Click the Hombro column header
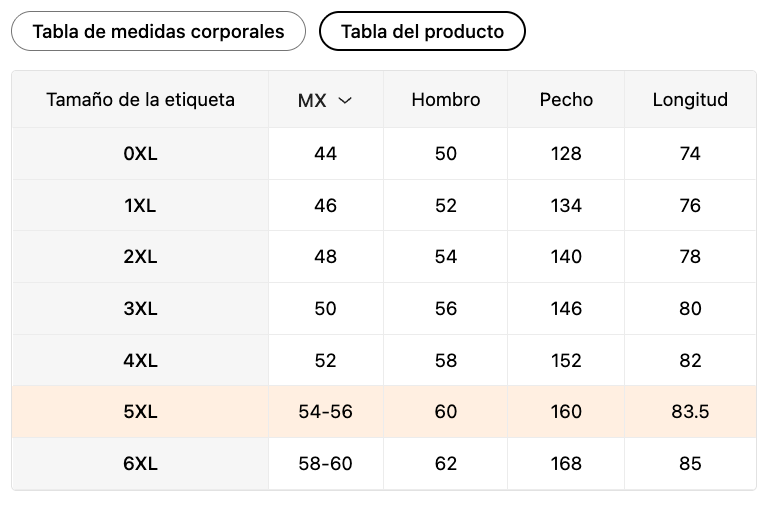774x510 pixels. 446,99
